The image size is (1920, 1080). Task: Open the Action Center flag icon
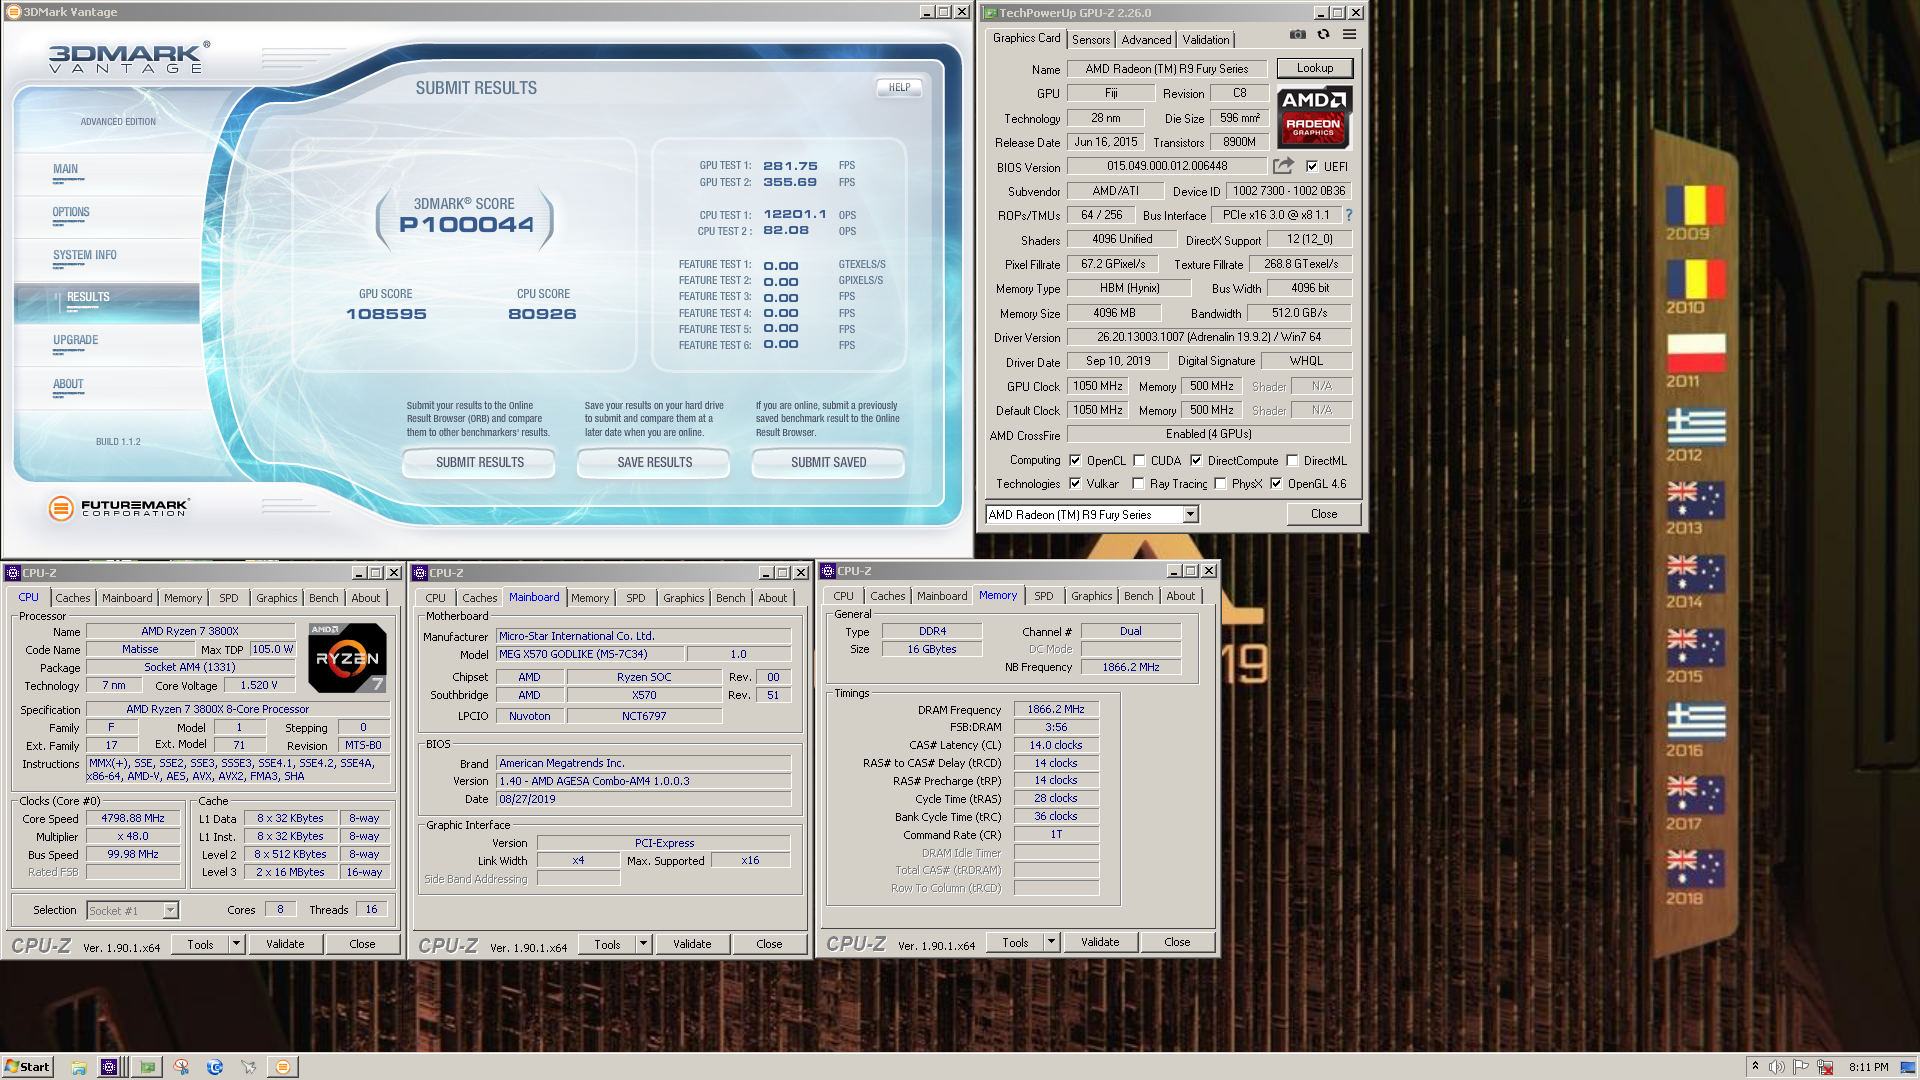point(1801,1067)
